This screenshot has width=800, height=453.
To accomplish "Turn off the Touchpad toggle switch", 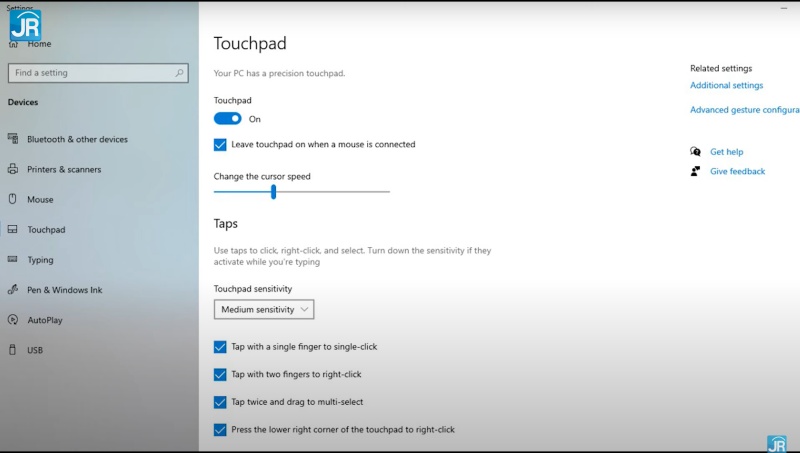I will (x=228, y=119).
